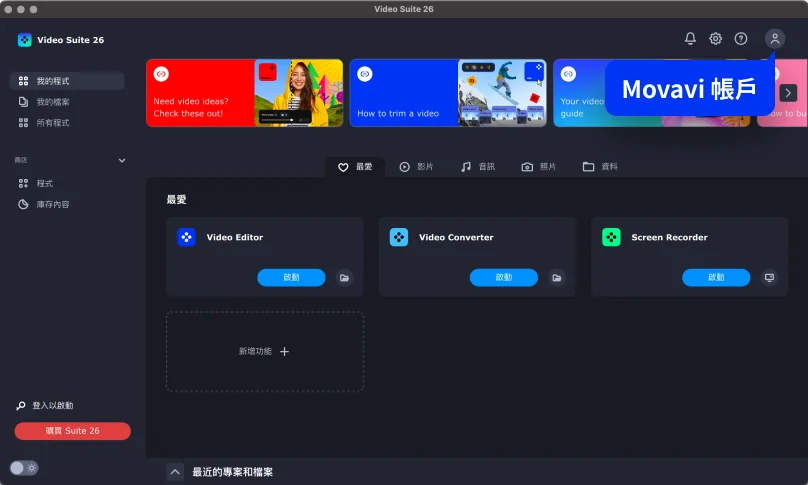The height and width of the screenshot is (485, 808).
Task: Click link icon on How to trim banner
Action: (x=365, y=74)
